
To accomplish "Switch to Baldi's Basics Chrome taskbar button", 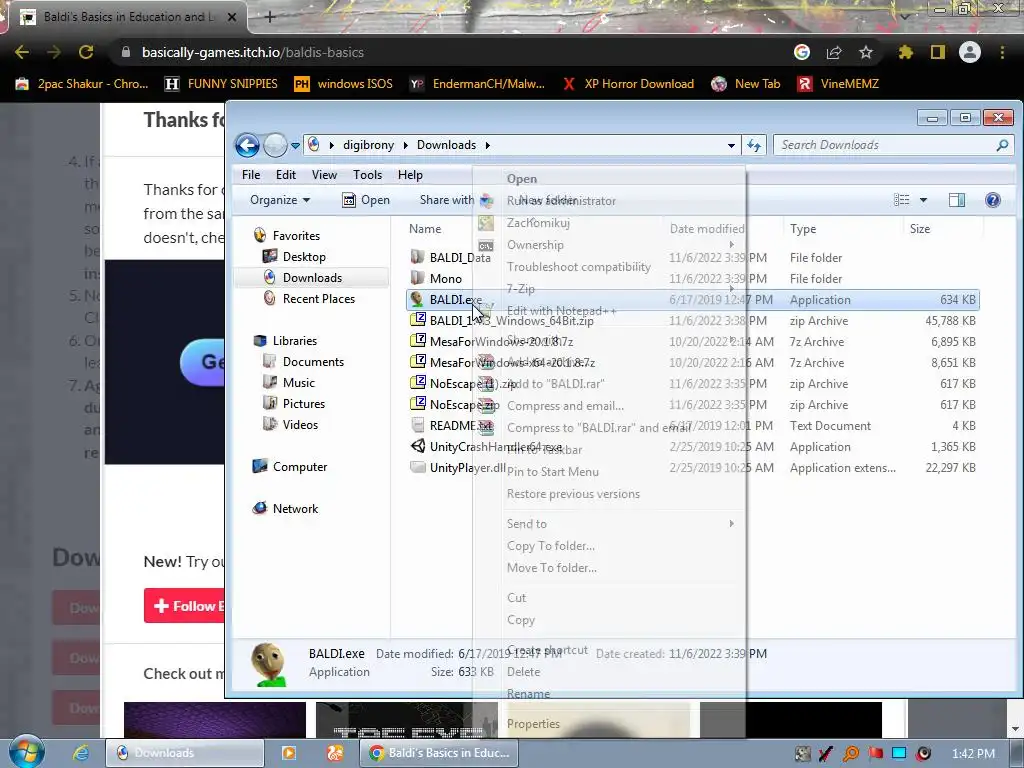I will pos(439,753).
